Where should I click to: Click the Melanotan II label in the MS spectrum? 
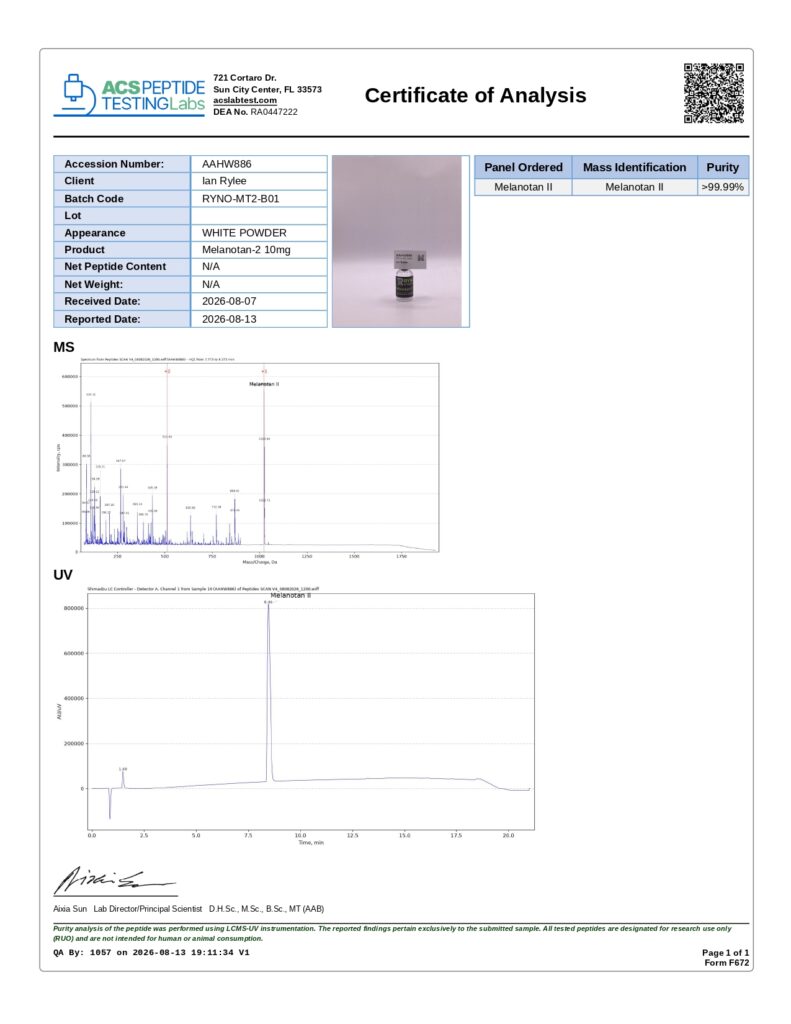pyautogui.click(x=264, y=384)
